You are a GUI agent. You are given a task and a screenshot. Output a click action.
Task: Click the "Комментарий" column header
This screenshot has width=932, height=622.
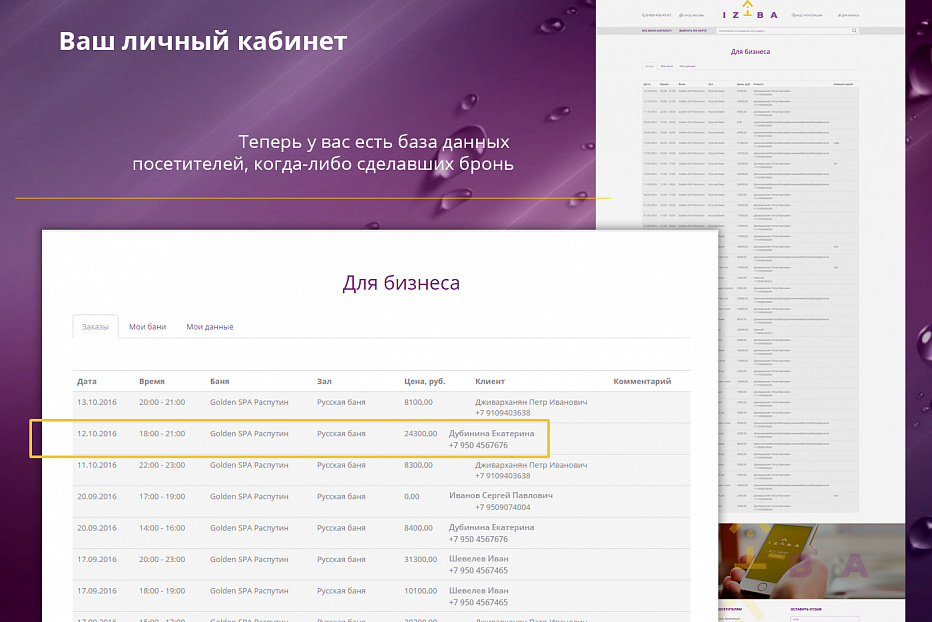(x=642, y=381)
